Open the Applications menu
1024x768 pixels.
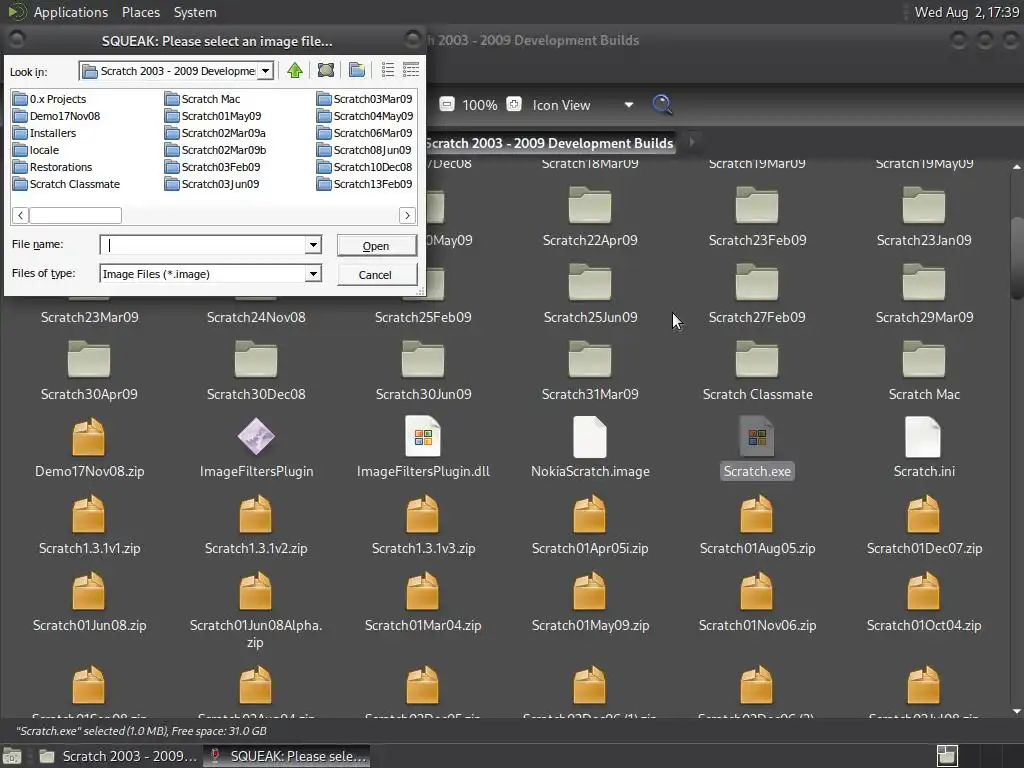[71, 12]
